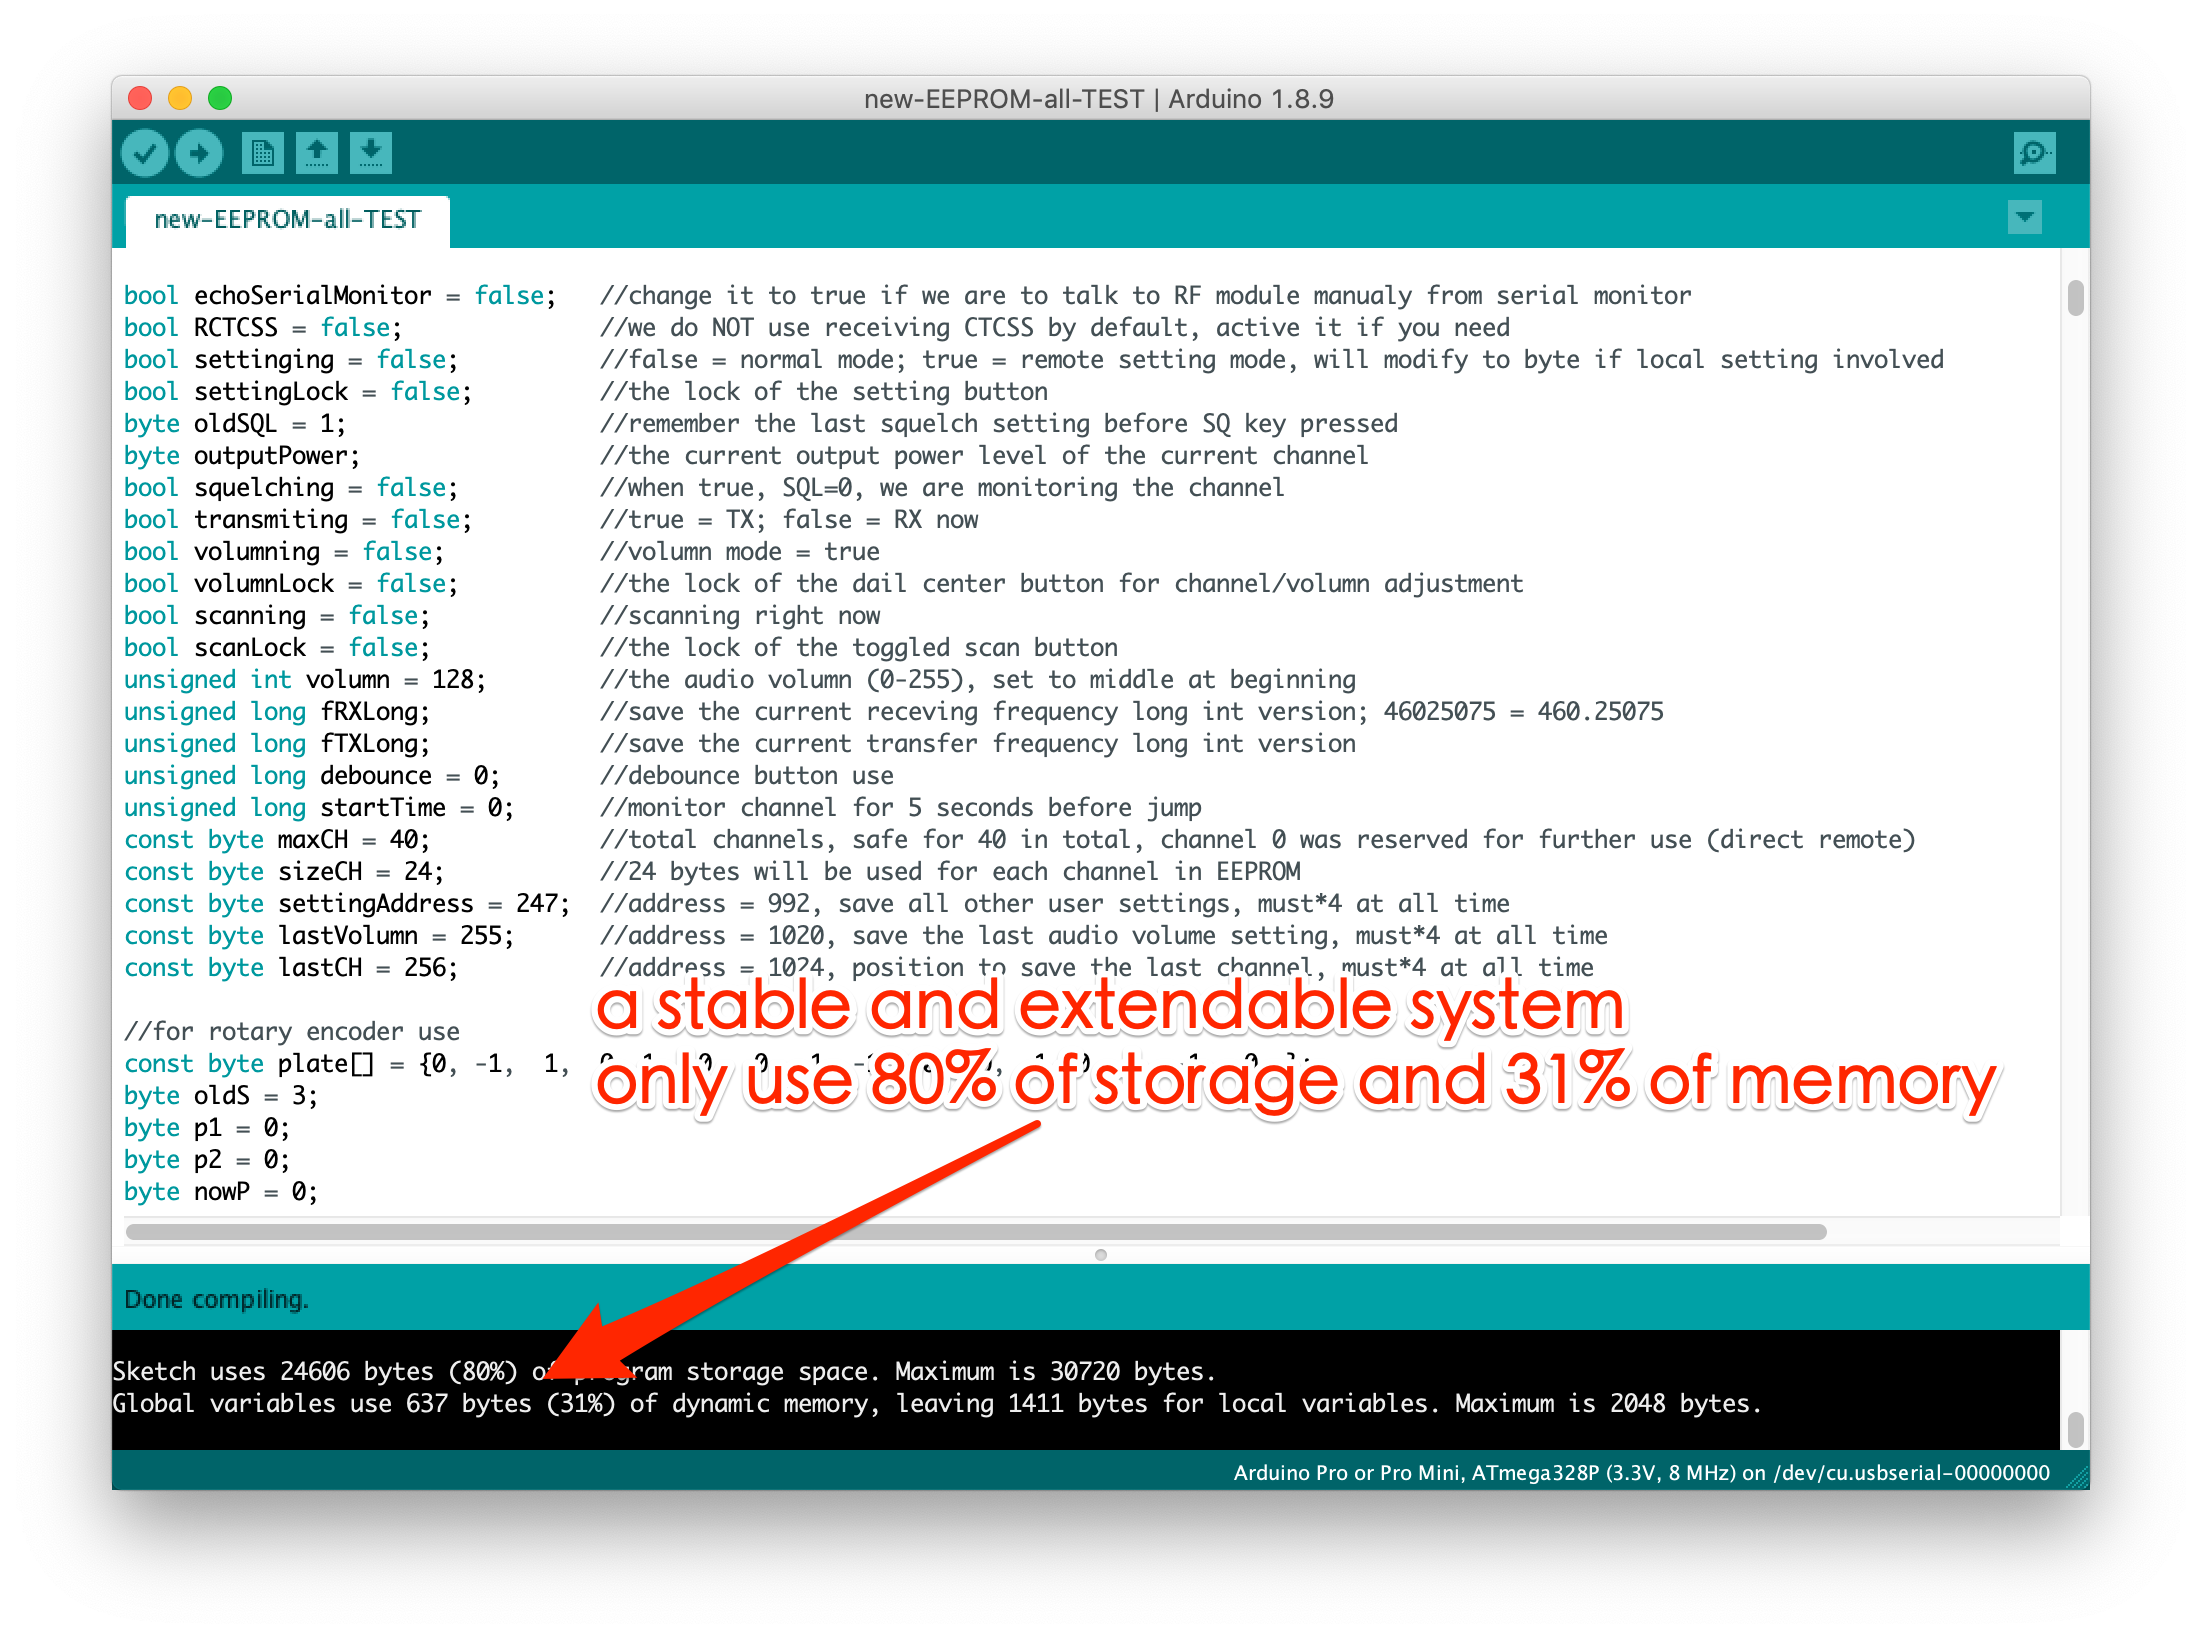The height and width of the screenshot is (1638, 2202).
Task: Click the editor vertical scrollbar thumb
Action: point(2075,298)
